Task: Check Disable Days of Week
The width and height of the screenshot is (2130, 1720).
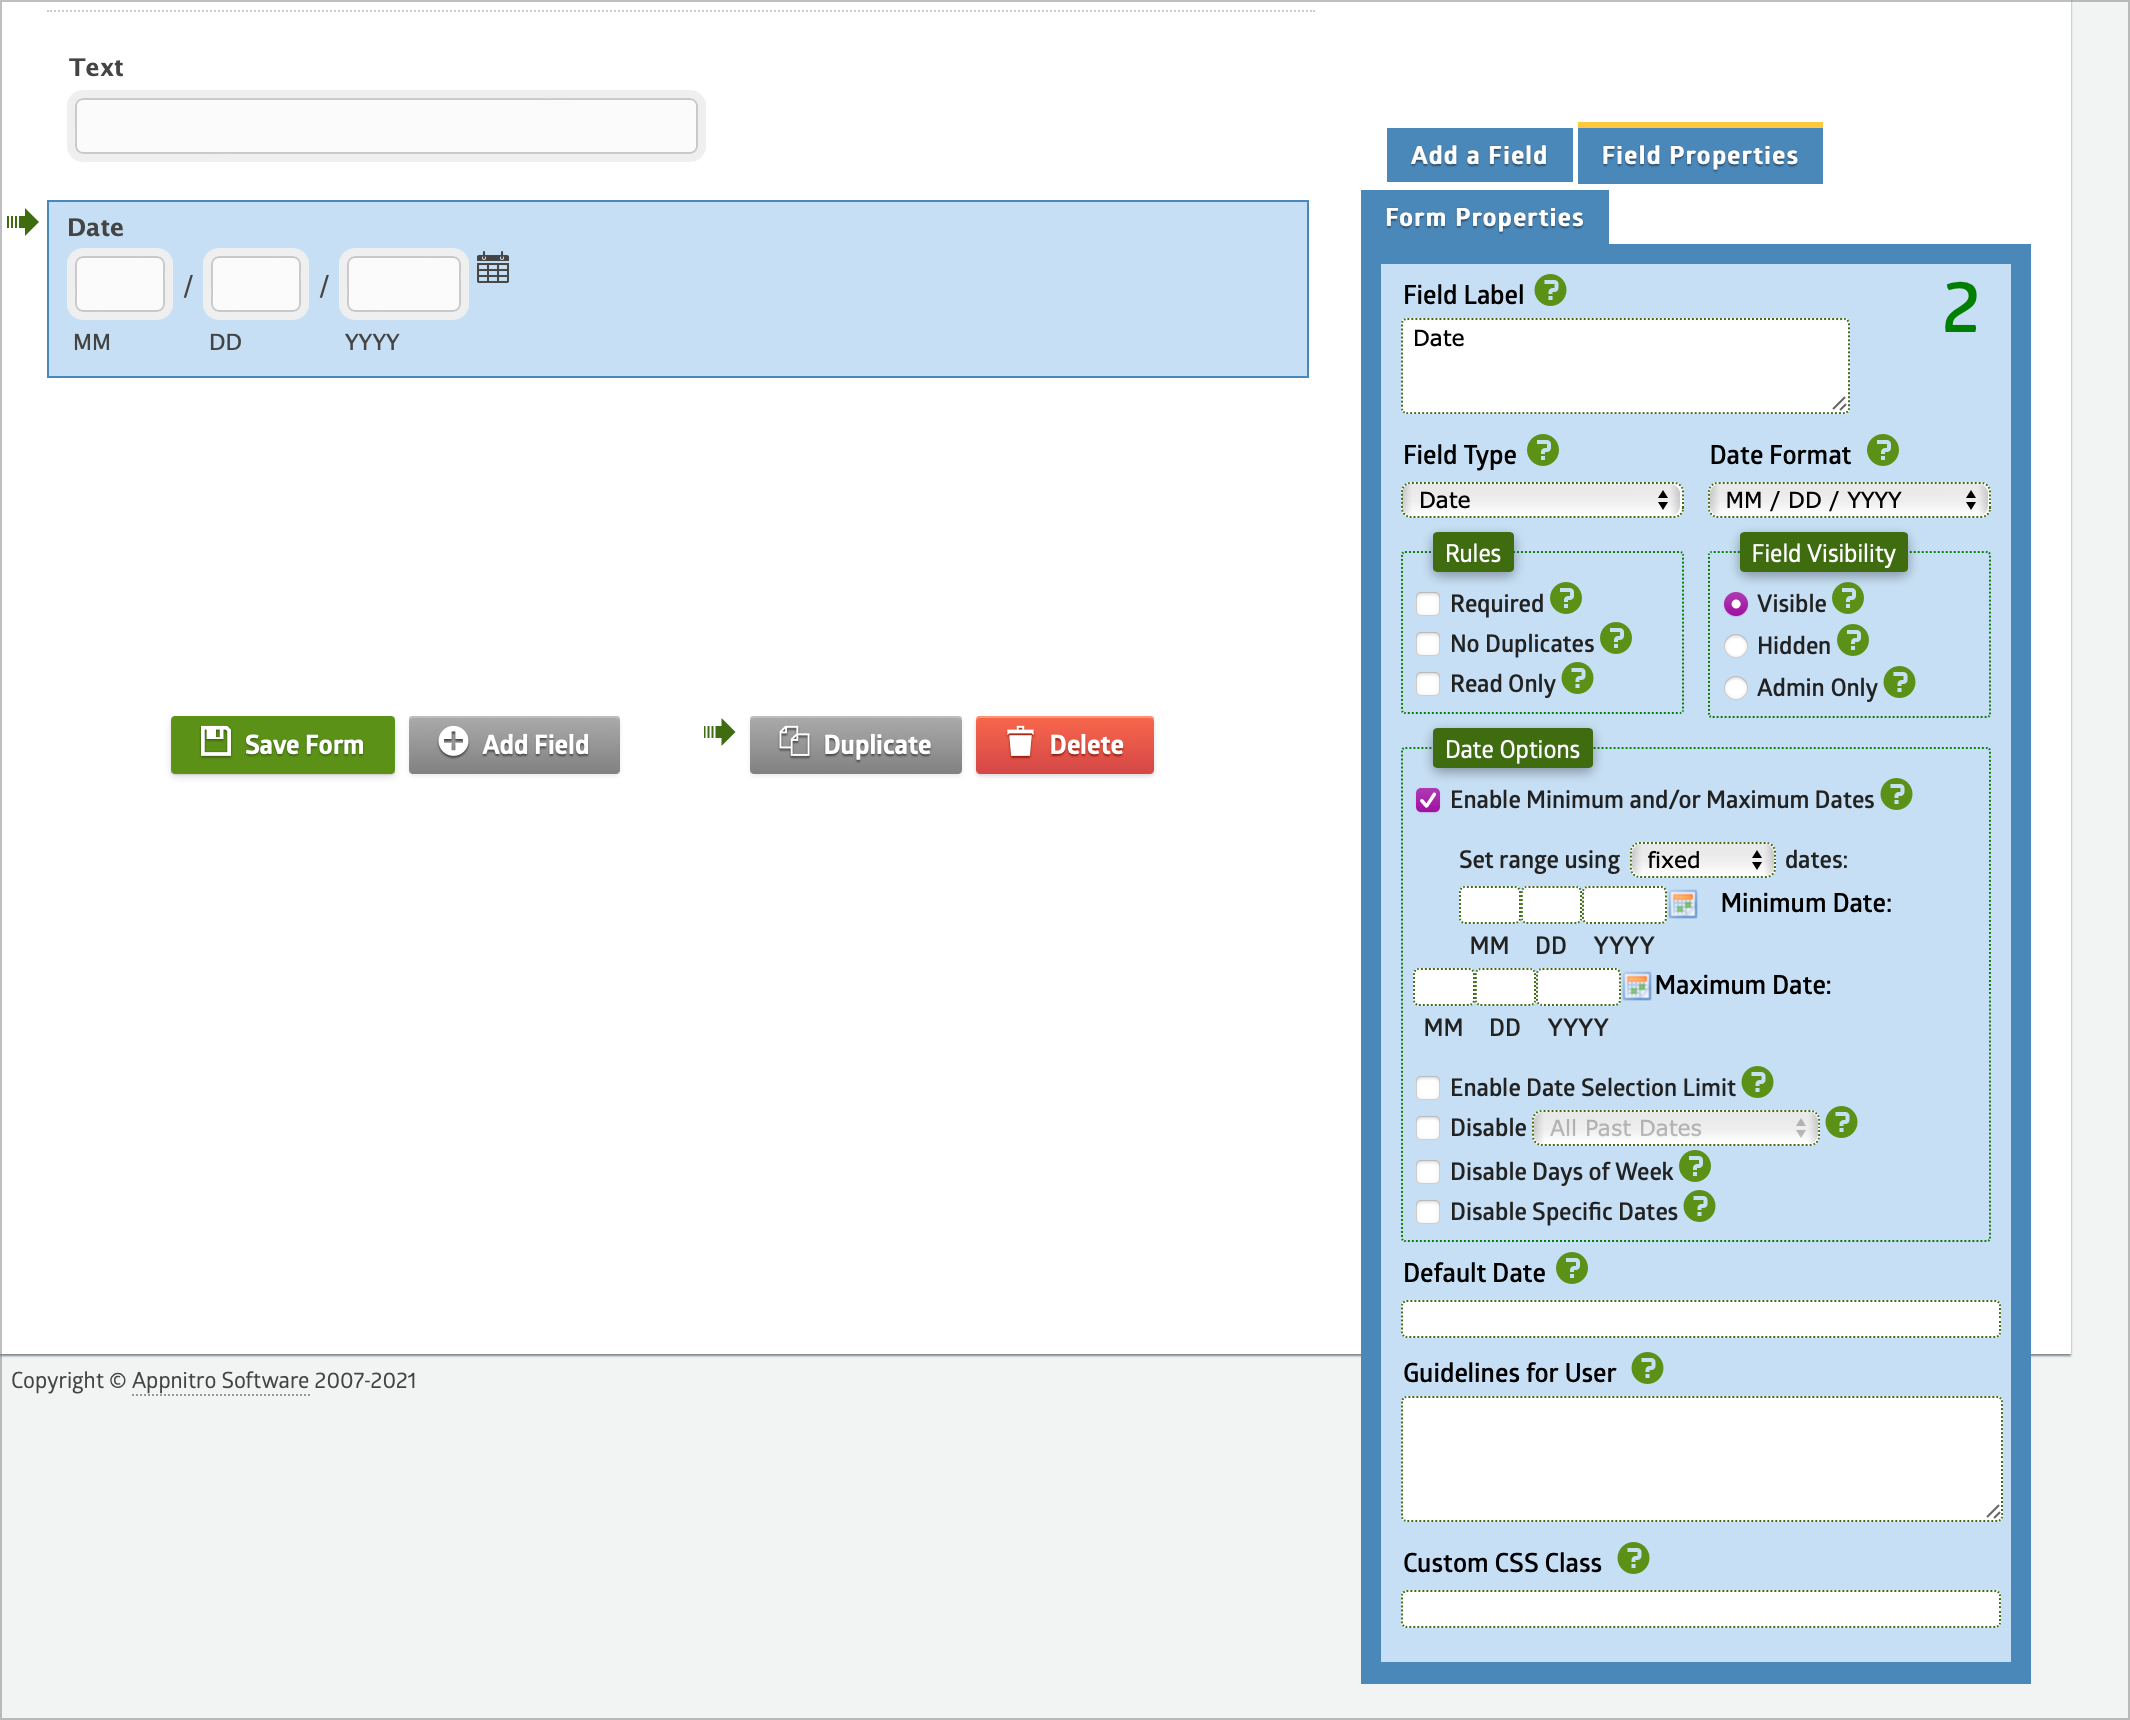Action: click(x=1428, y=1172)
